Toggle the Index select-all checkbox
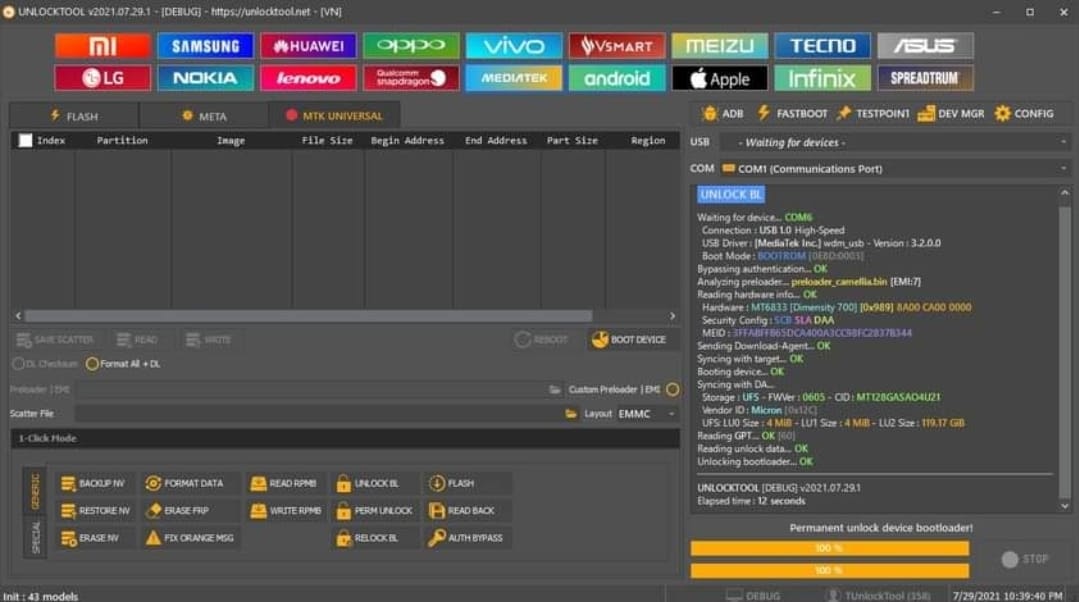This screenshot has height=602, width=1079. (x=25, y=140)
